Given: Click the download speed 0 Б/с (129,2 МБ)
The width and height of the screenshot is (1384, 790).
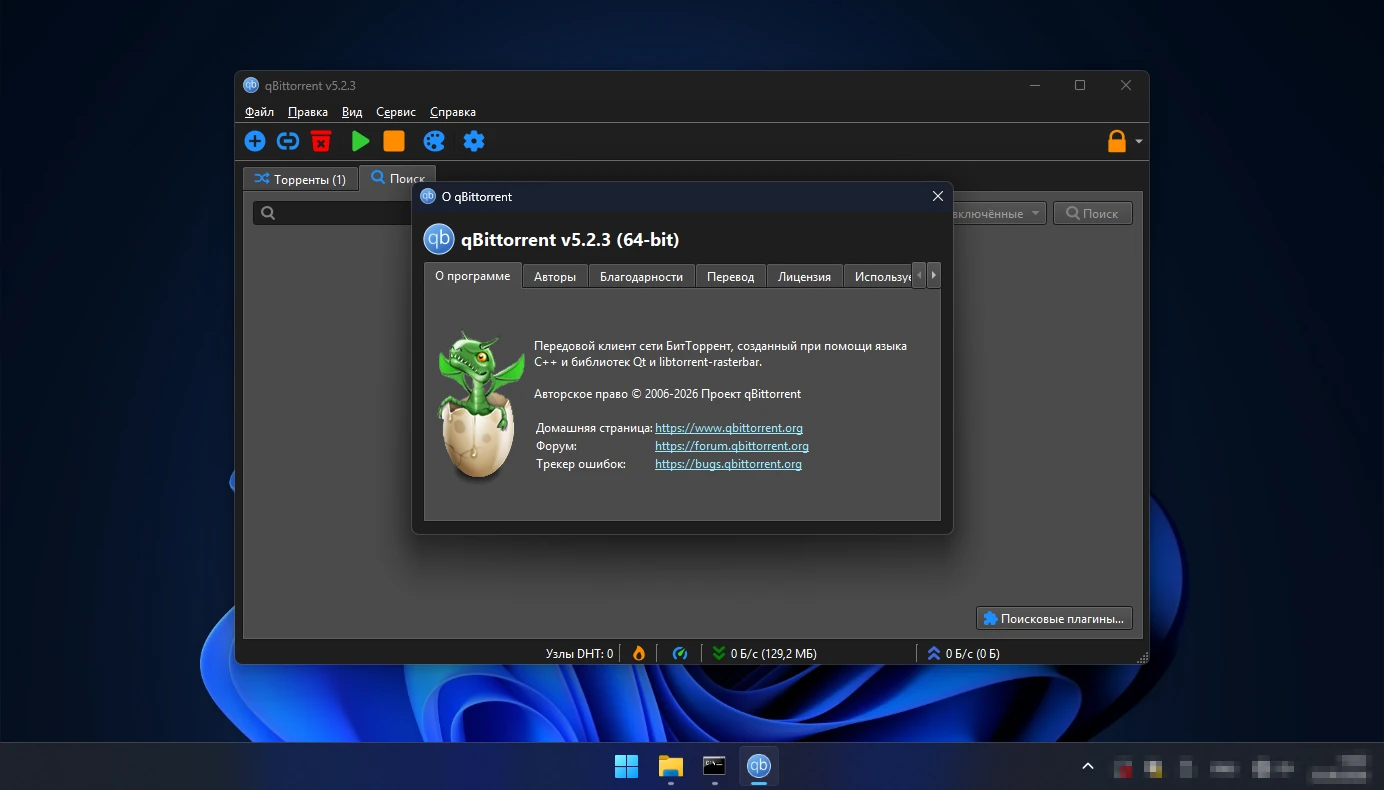Looking at the screenshot, I should (764, 654).
